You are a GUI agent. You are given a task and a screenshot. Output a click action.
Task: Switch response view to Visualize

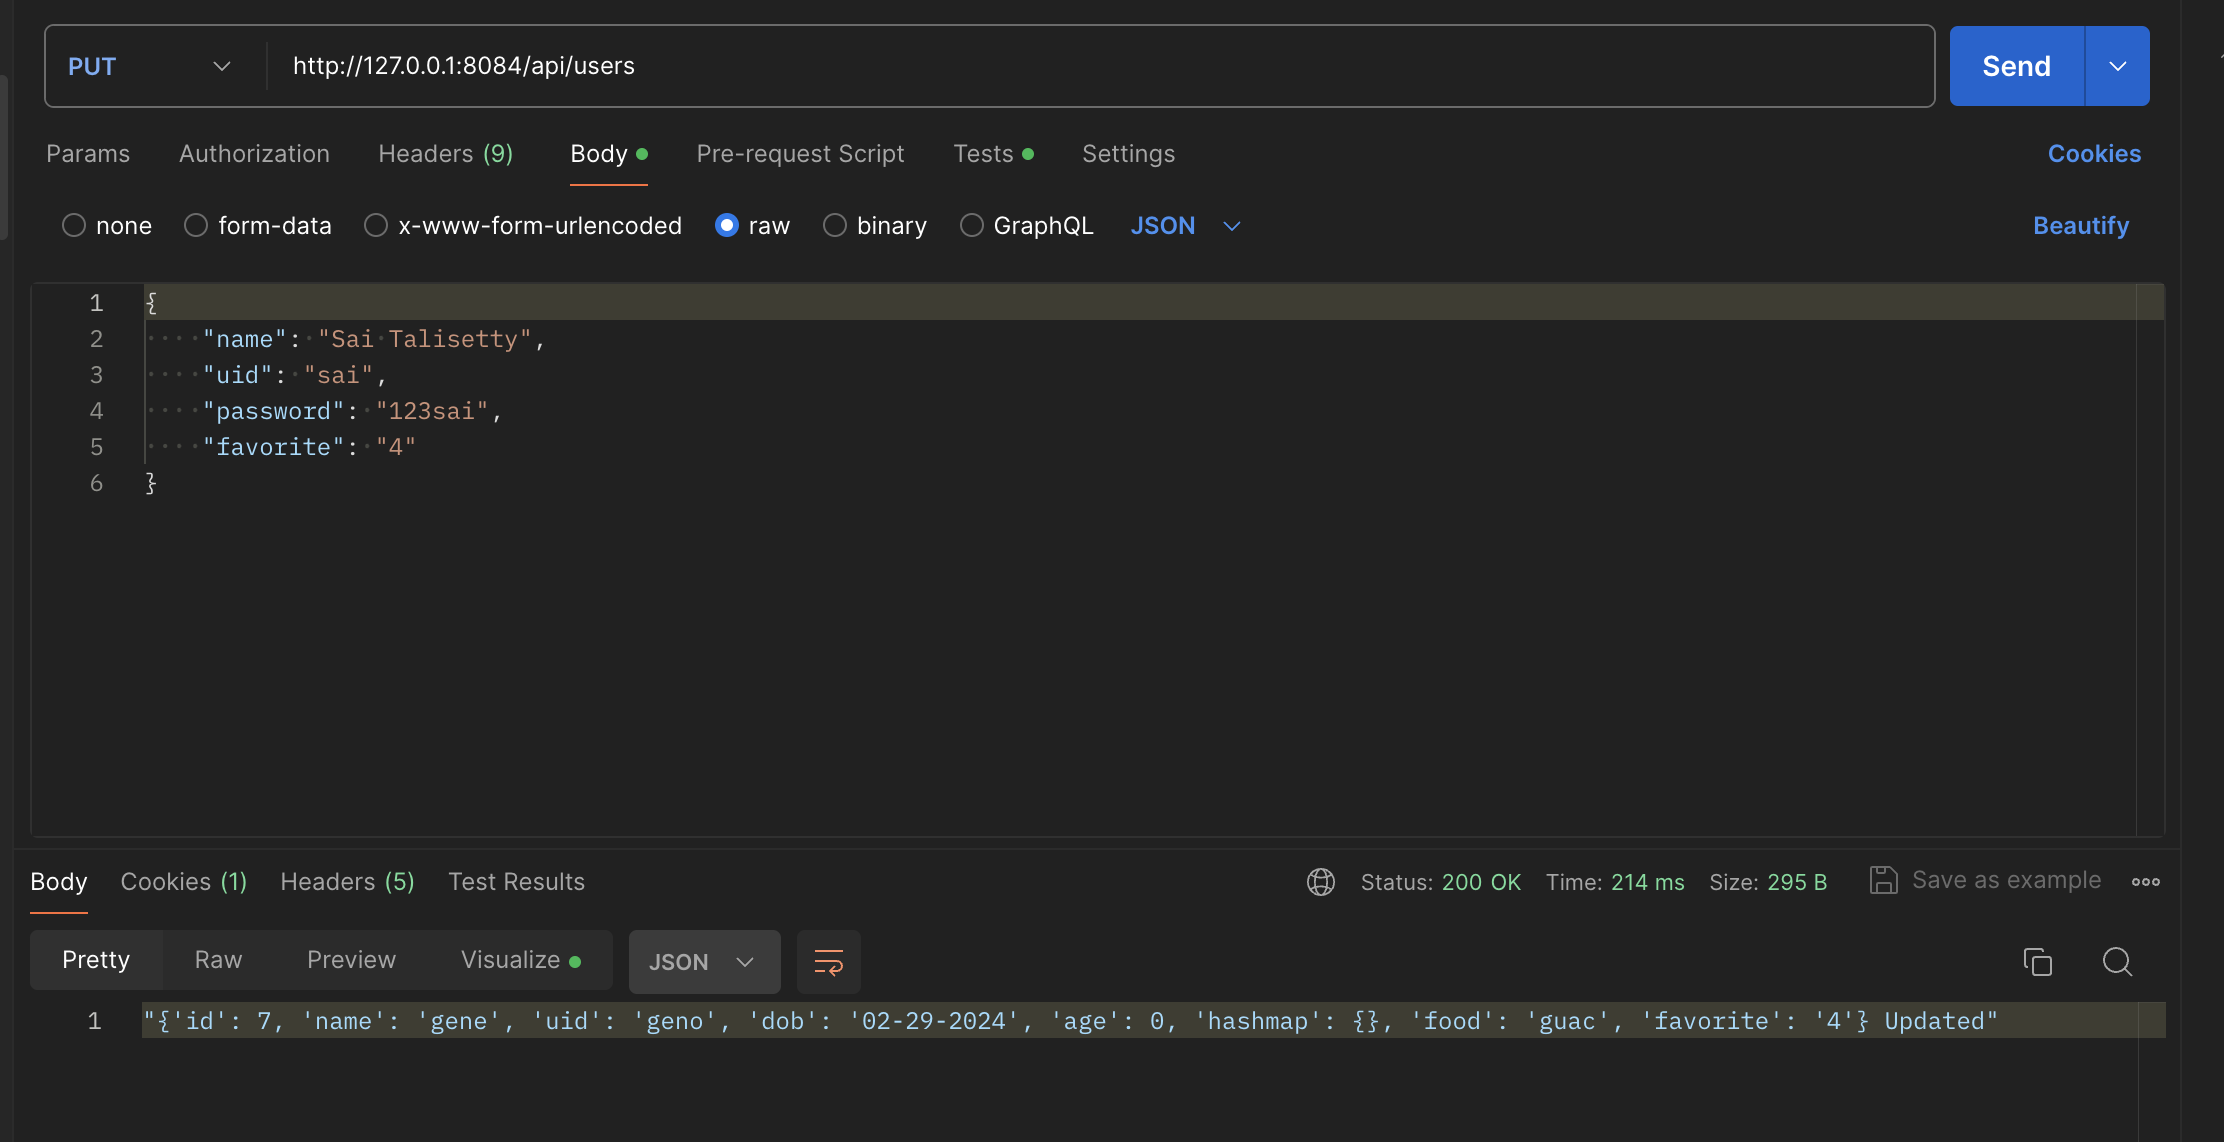click(520, 960)
